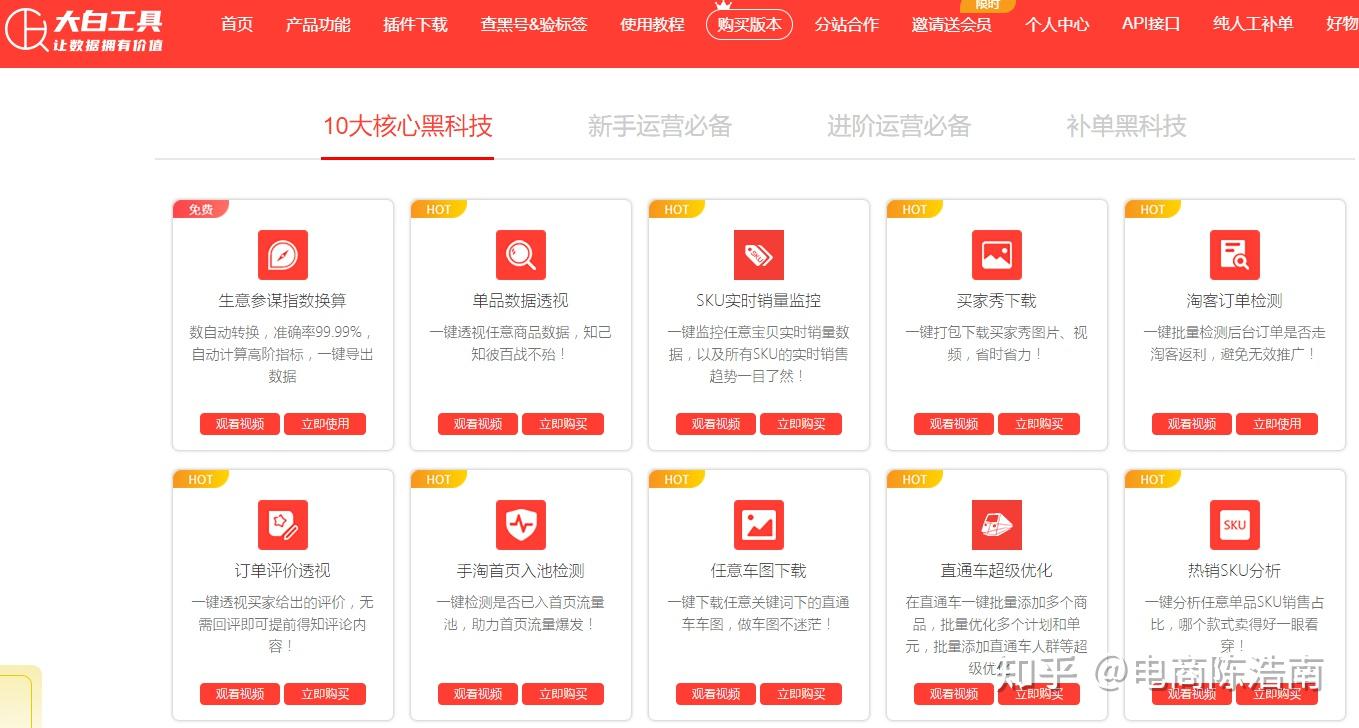Click the HOT badge on 热销SKU分析 card
Viewport: 1359px width, 728px height.
coord(1152,479)
